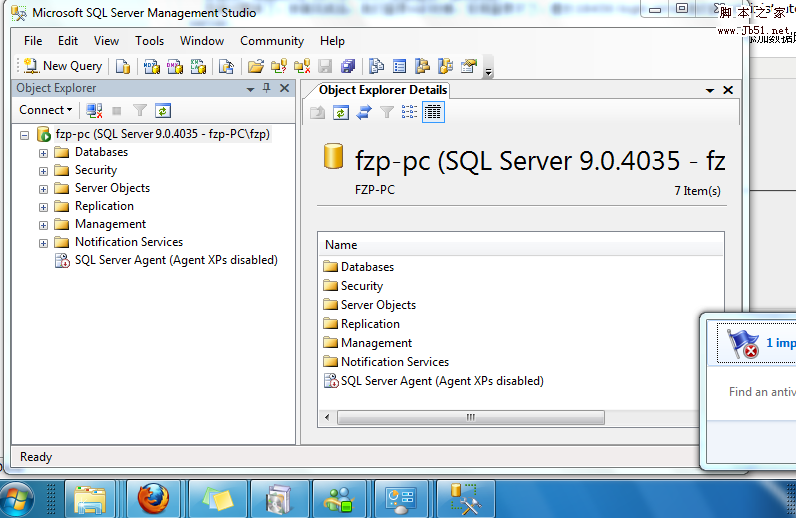Open Firefox from the taskbar
796x518 pixels.
pos(153,499)
